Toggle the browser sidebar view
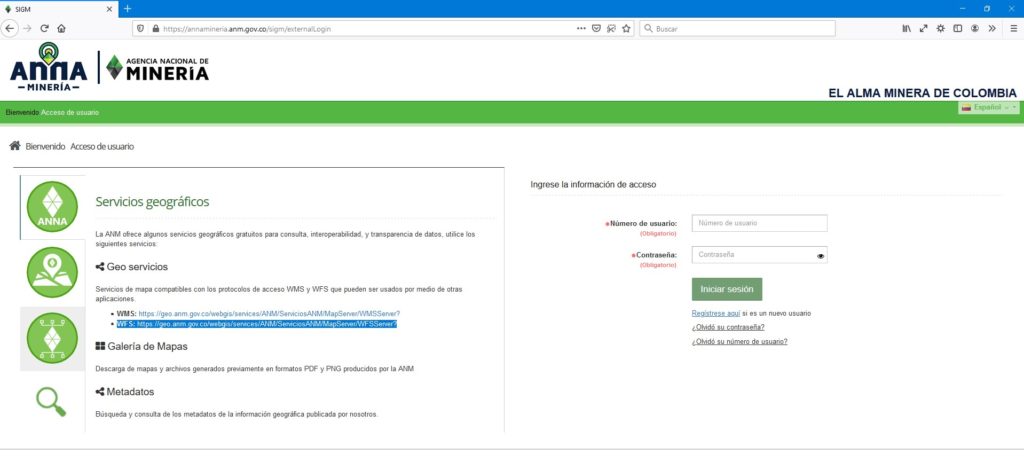Screen dimensions: 1024x470 coord(957,28)
